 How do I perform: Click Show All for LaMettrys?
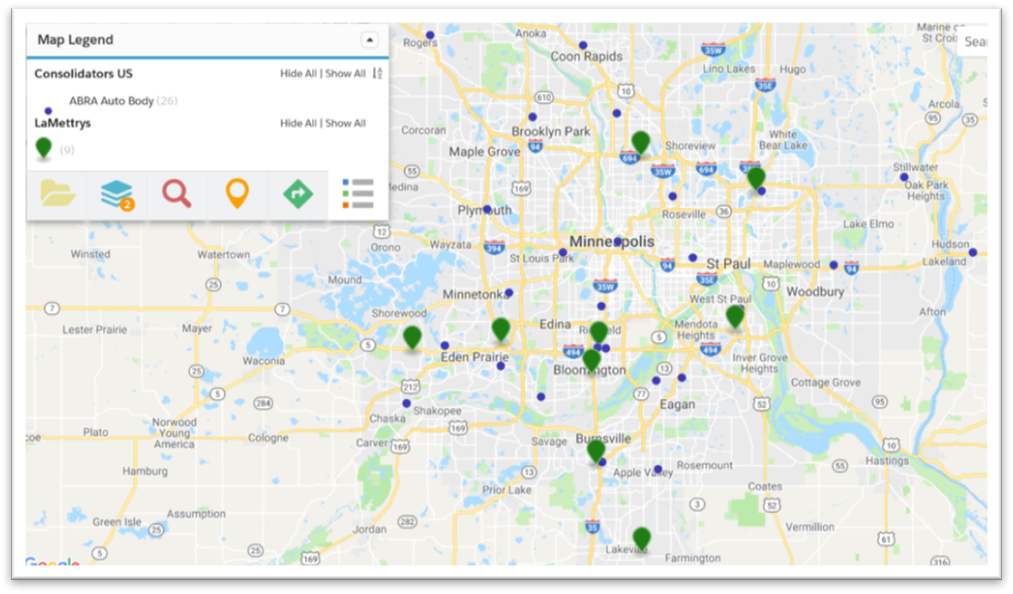(x=345, y=123)
